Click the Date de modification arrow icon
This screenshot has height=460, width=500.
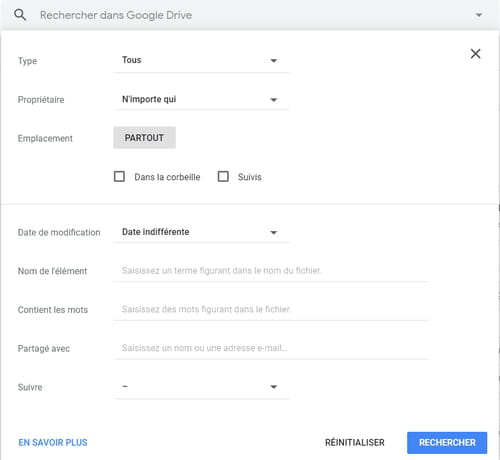tap(274, 232)
